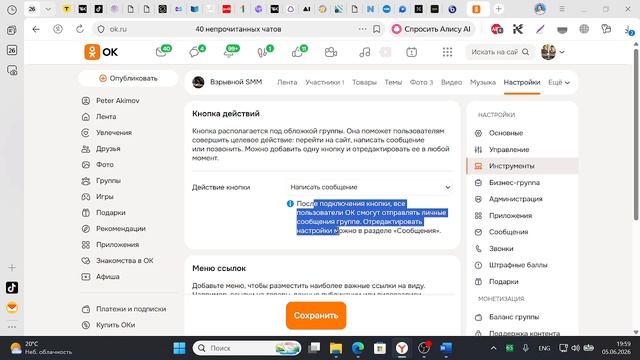
Task: Expand browser tab list chevron
Action: pyautogui.click(x=48, y=9)
